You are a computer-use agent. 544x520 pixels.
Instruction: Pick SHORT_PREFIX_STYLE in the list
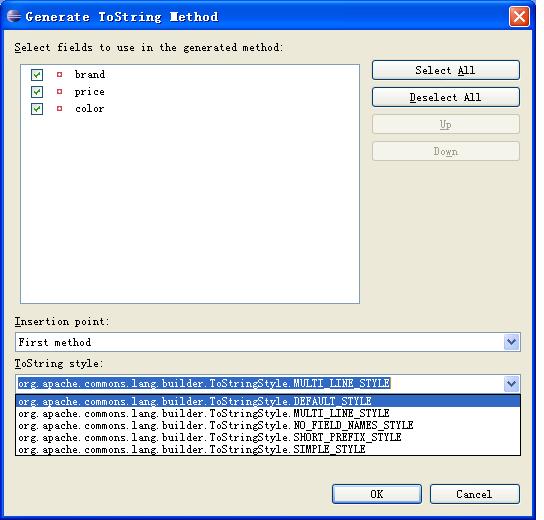(268, 437)
